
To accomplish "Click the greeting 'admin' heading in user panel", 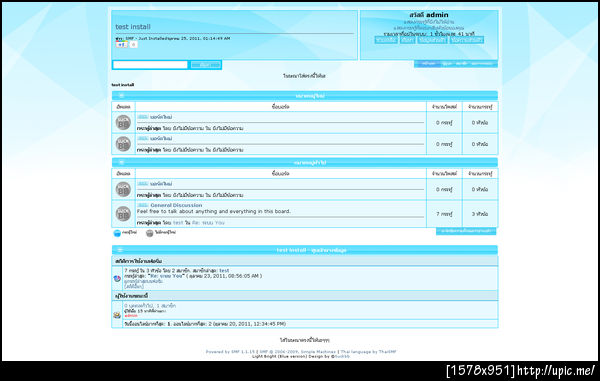I will tap(429, 15).
